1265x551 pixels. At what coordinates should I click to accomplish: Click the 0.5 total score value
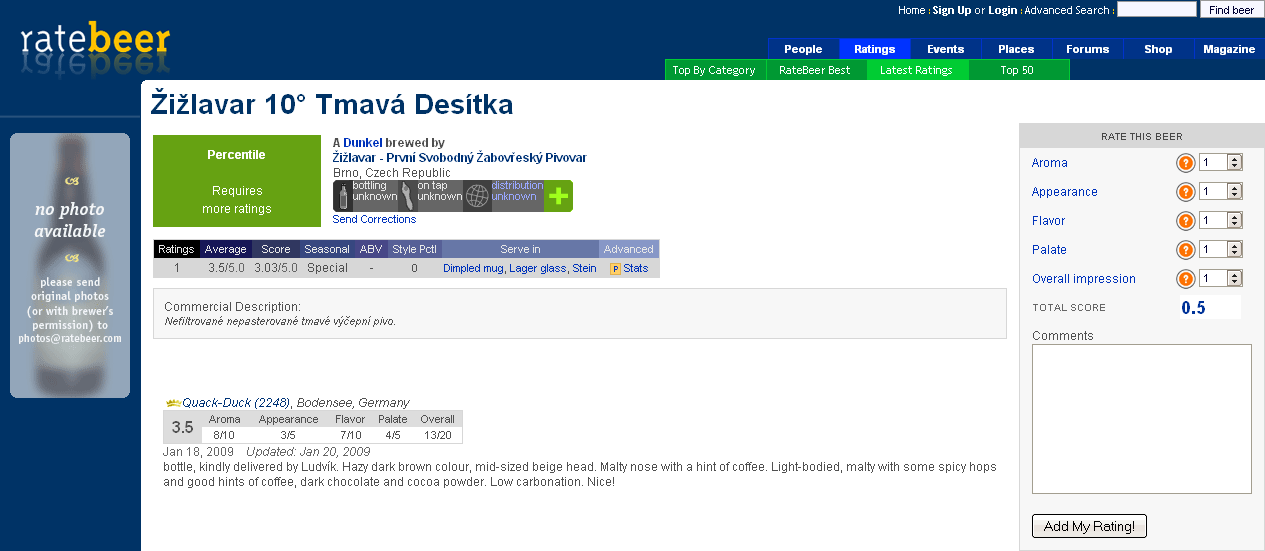pyautogui.click(x=1193, y=308)
